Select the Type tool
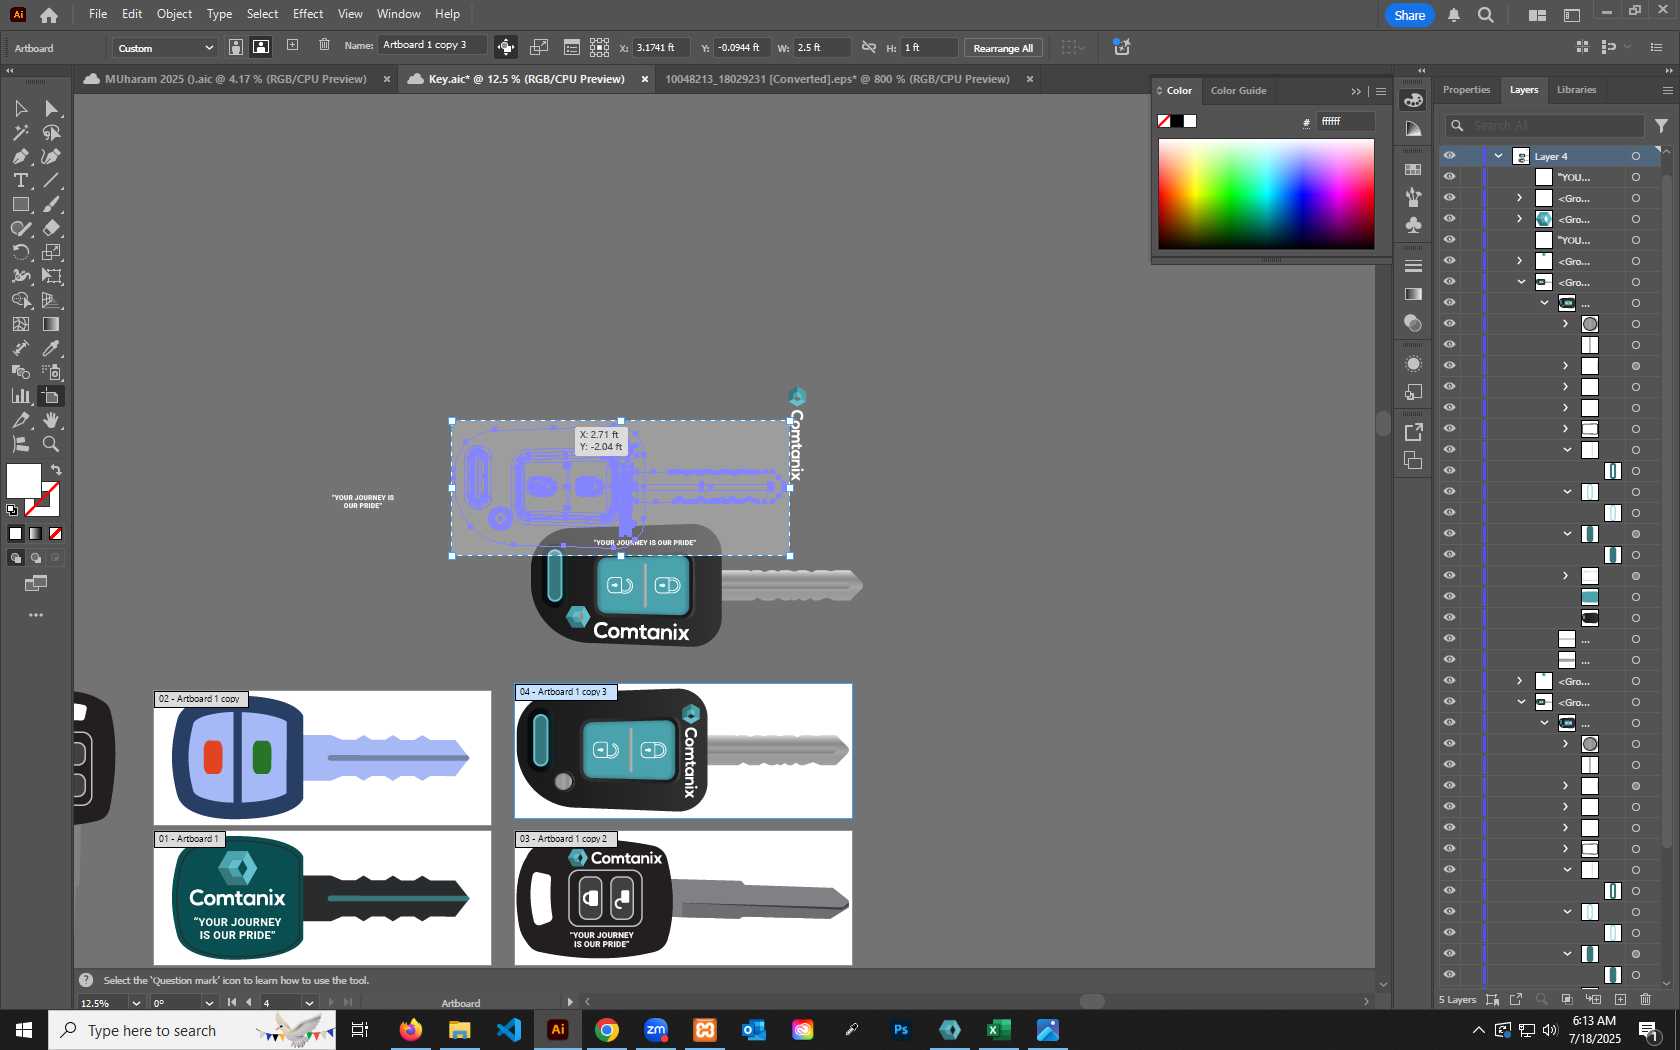The height and width of the screenshot is (1050, 1680). tap(20, 180)
